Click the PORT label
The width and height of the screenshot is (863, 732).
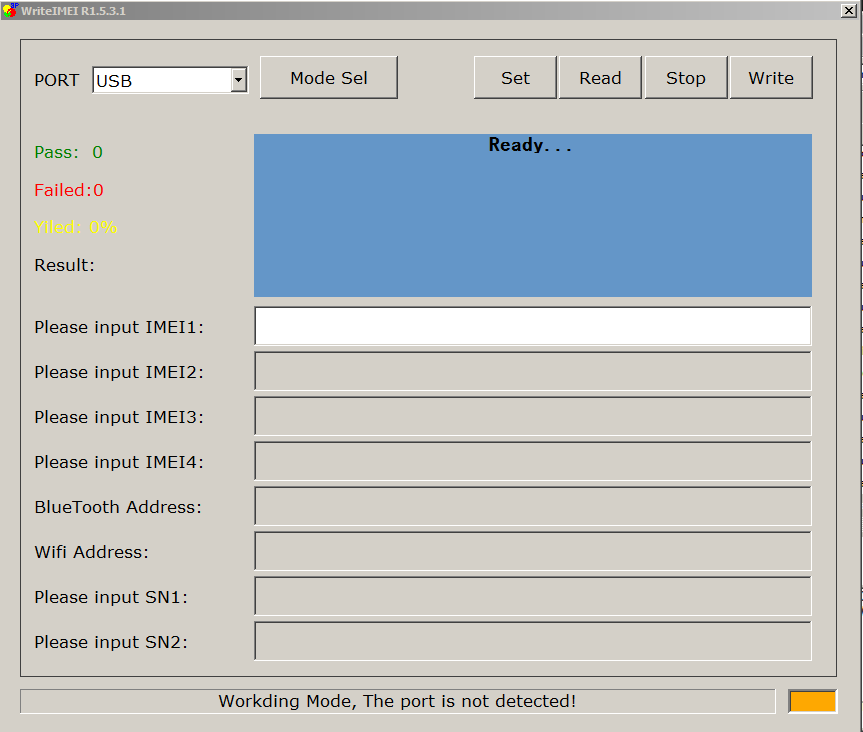(56, 80)
